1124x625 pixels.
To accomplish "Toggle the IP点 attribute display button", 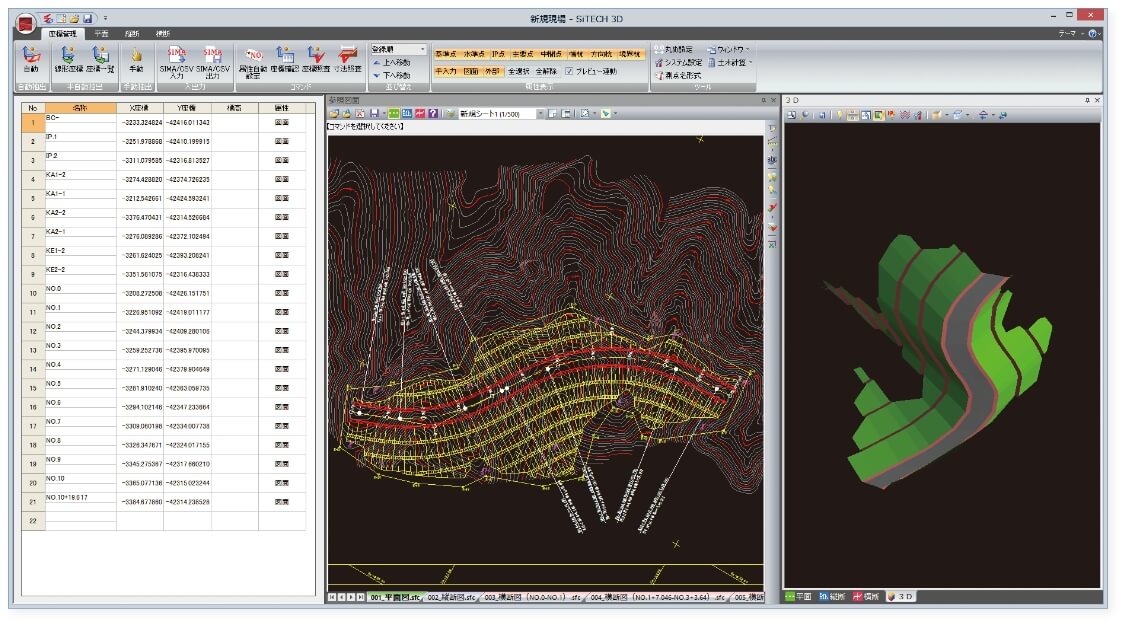I will pyautogui.click(x=498, y=54).
